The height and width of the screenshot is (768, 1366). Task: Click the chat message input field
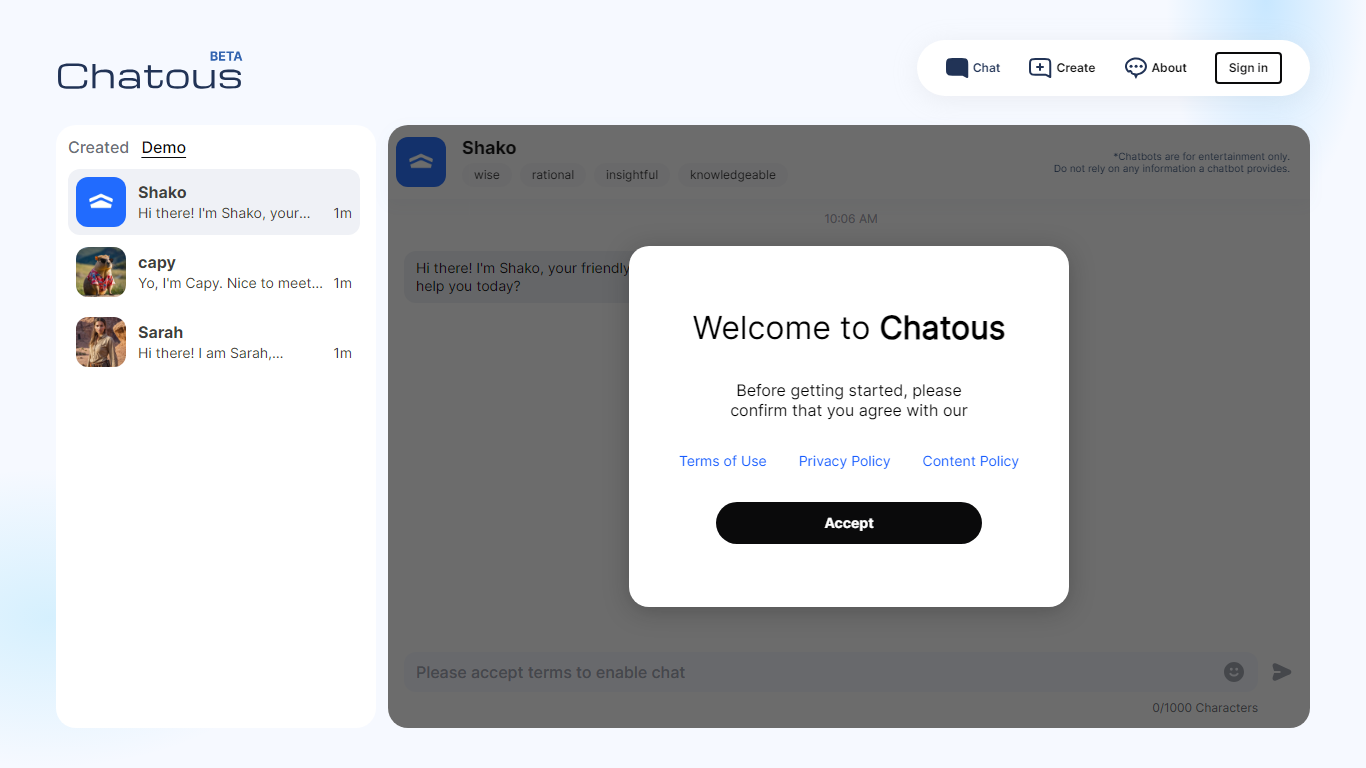810,672
